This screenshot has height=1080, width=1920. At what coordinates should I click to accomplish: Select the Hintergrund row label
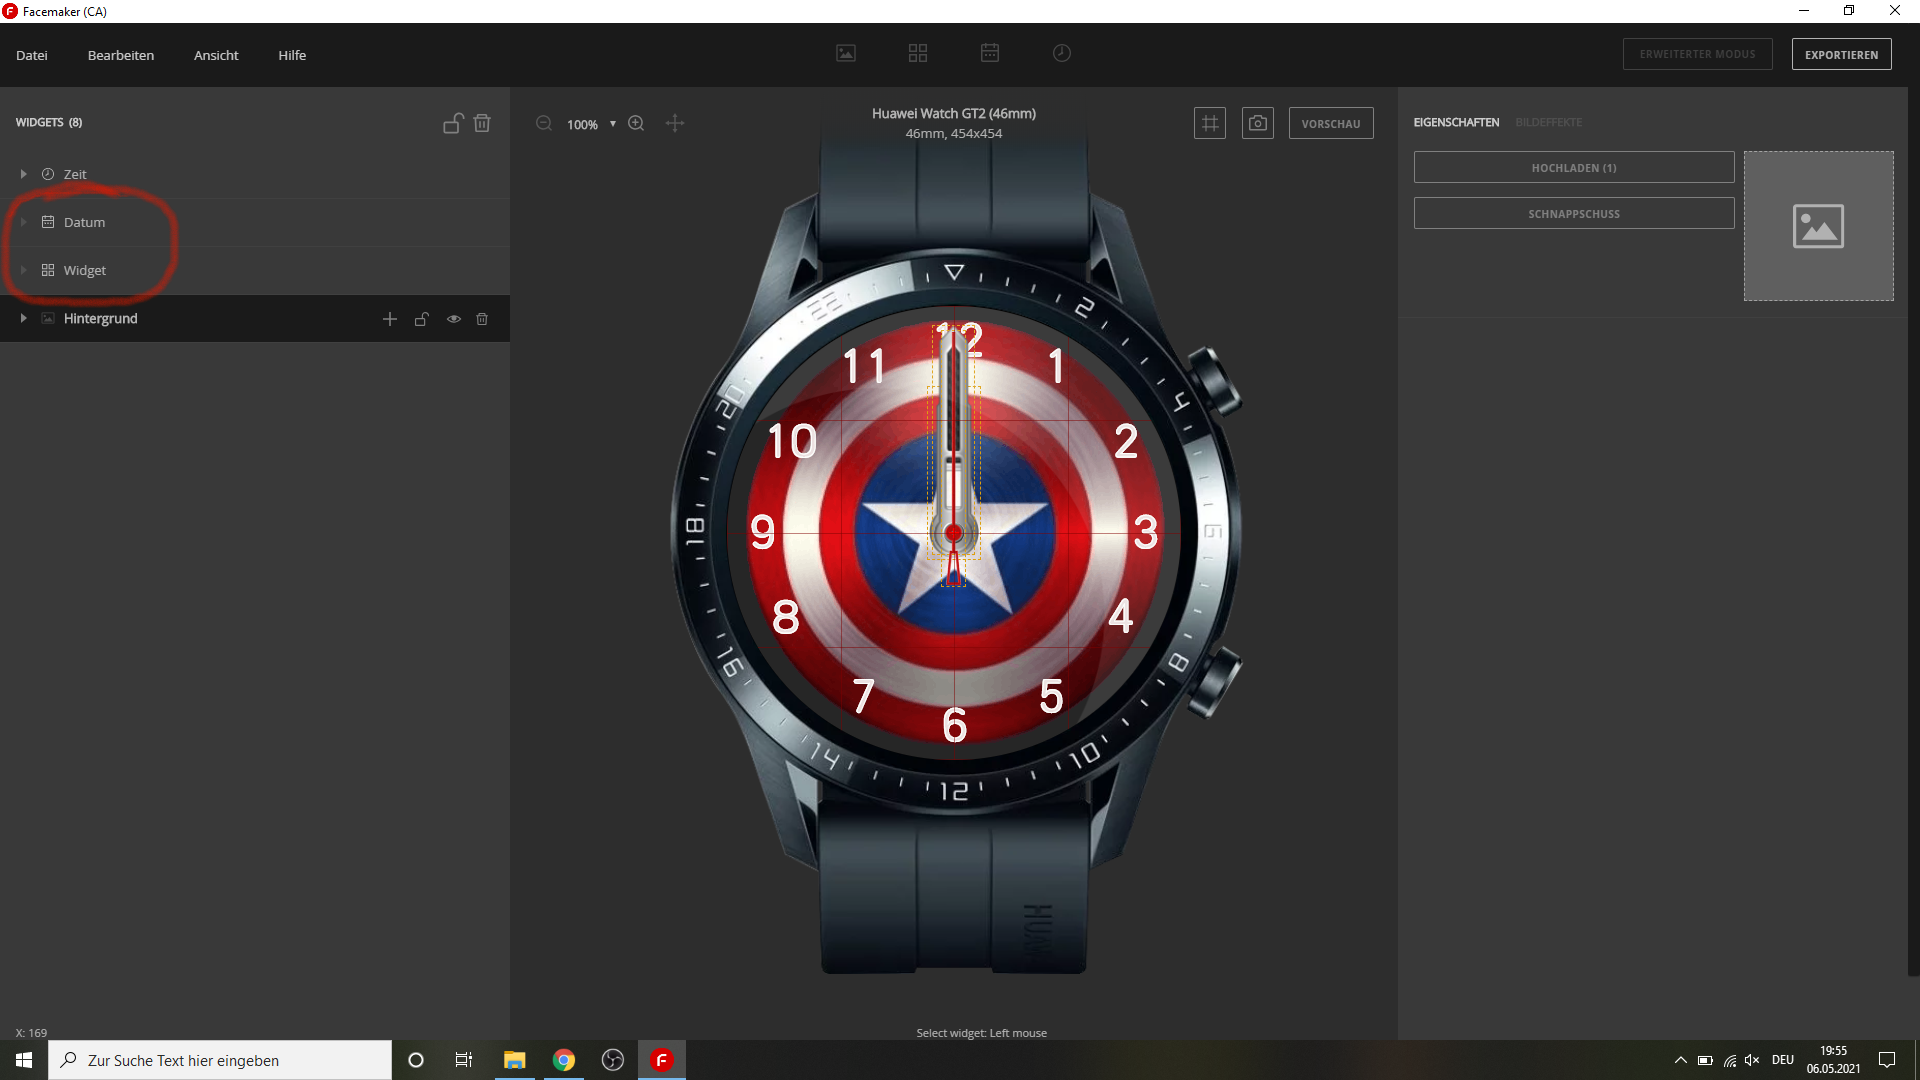101,318
